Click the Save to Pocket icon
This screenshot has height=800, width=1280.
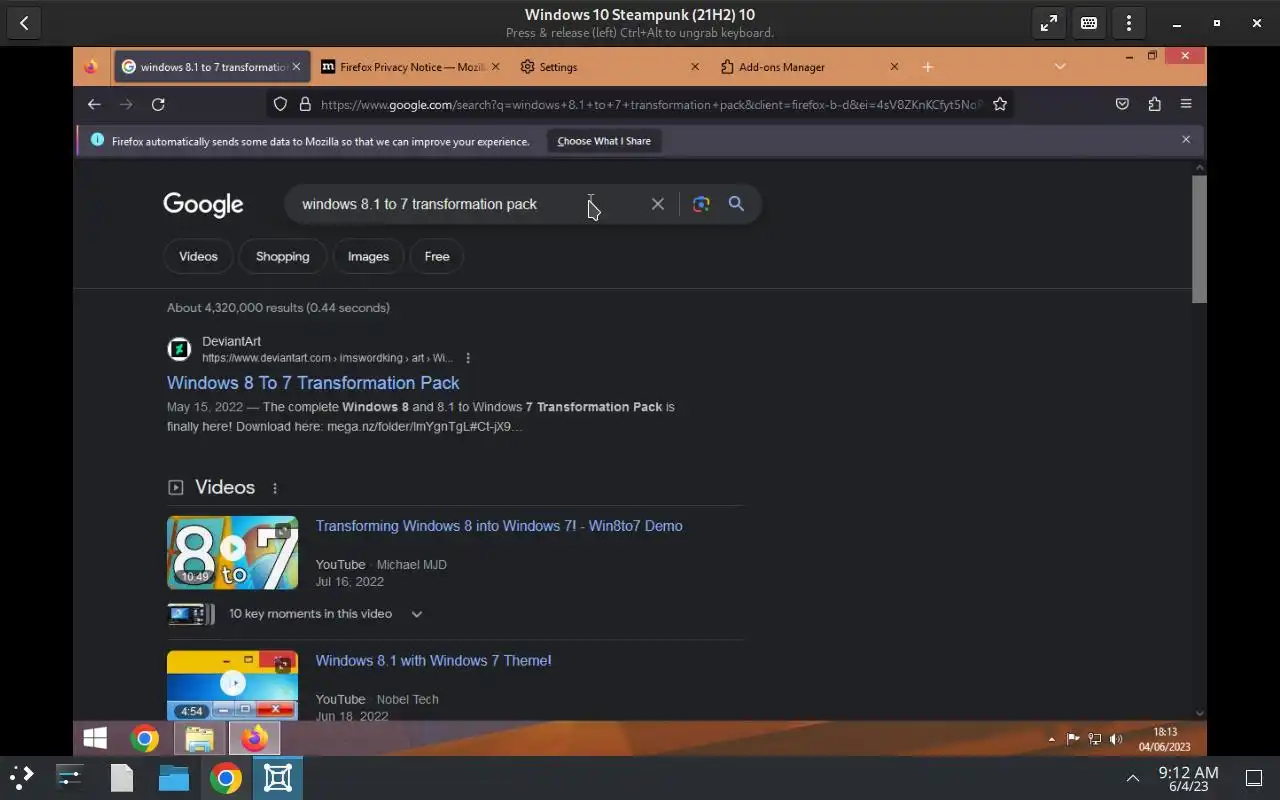click(1122, 104)
